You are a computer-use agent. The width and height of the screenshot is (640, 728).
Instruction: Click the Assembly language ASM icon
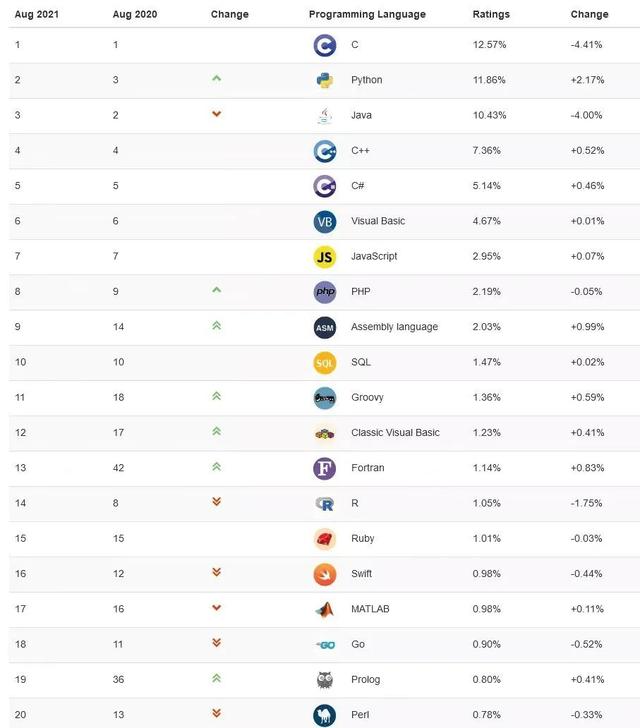pyautogui.click(x=325, y=327)
